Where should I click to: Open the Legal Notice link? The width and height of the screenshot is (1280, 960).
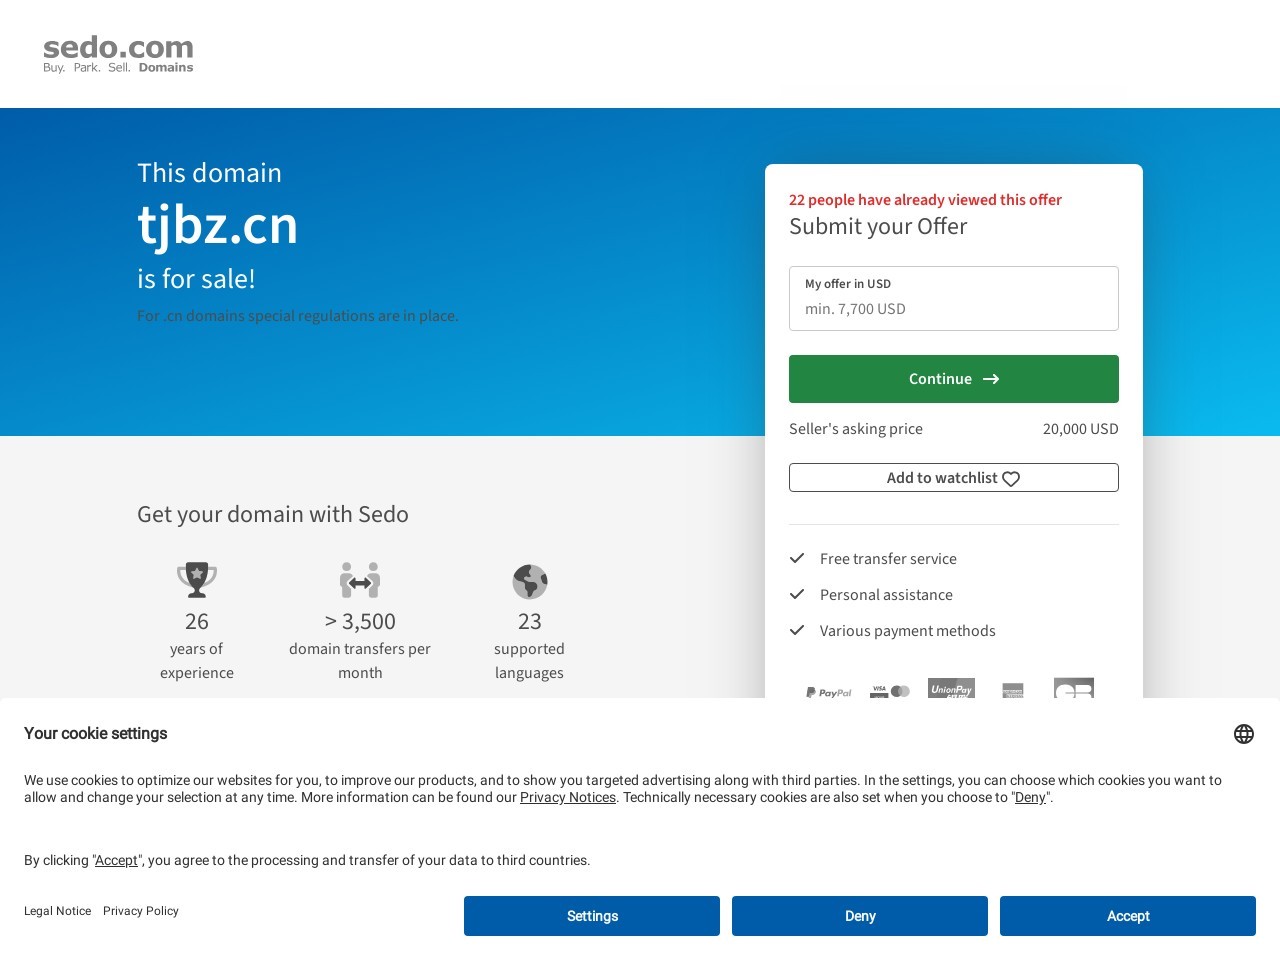coord(57,911)
